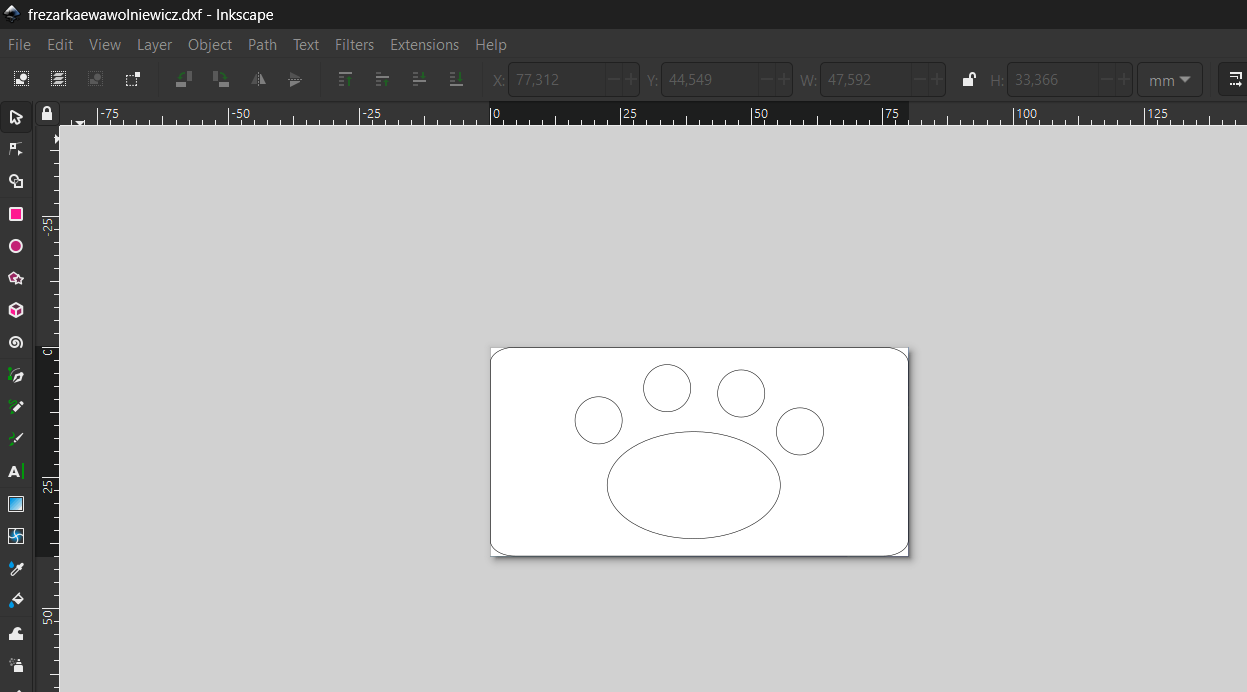Flip selection horizontally

tap(258, 79)
